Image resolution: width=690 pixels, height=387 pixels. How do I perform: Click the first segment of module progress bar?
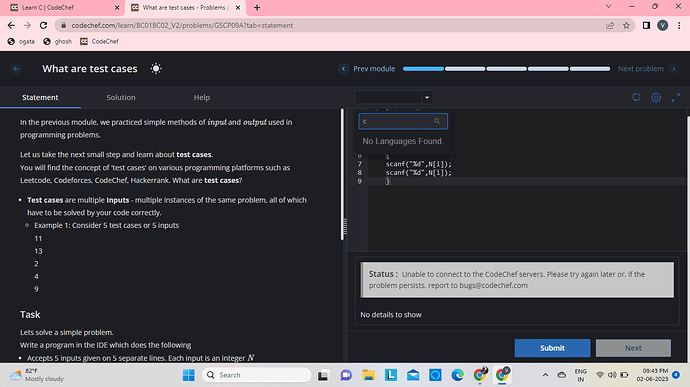pyautogui.click(x=423, y=69)
